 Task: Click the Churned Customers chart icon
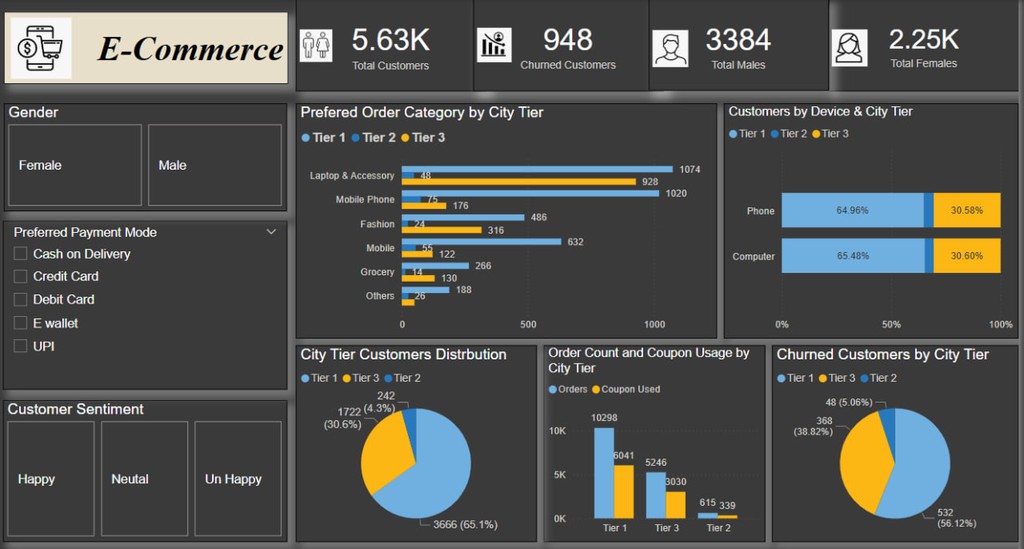[x=494, y=45]
